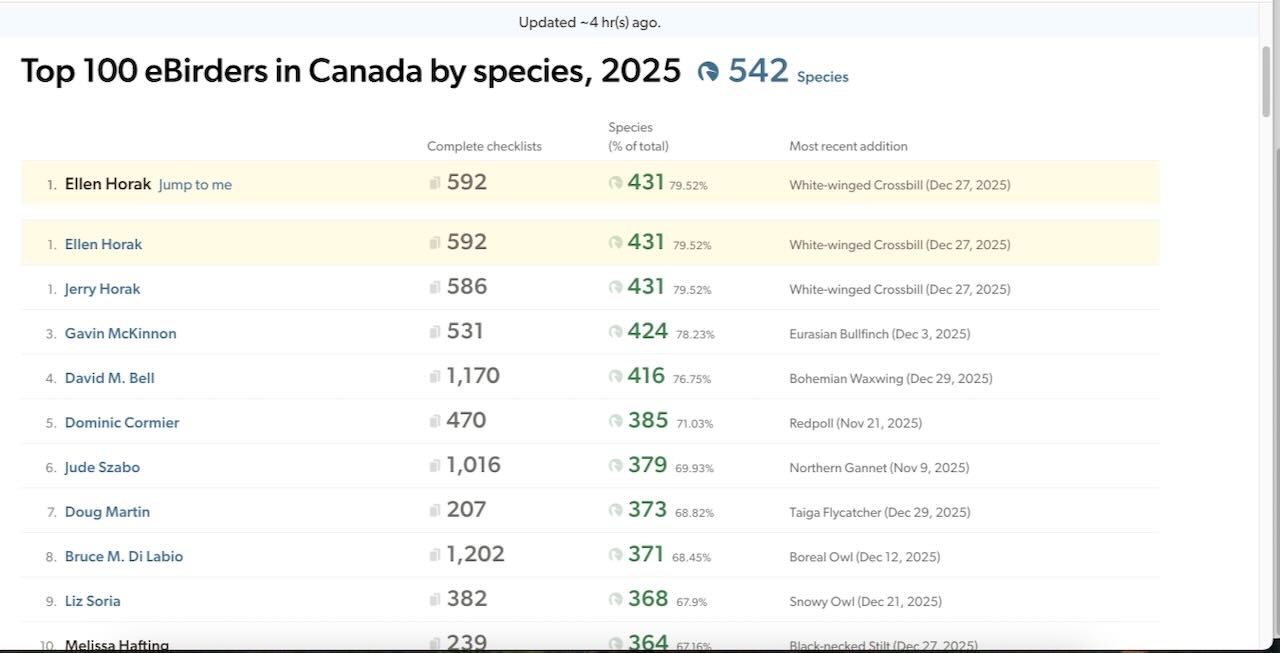Open David M. Bell's profile
The height and width of the screenshot is (653, 1280).
click(109, 378)
